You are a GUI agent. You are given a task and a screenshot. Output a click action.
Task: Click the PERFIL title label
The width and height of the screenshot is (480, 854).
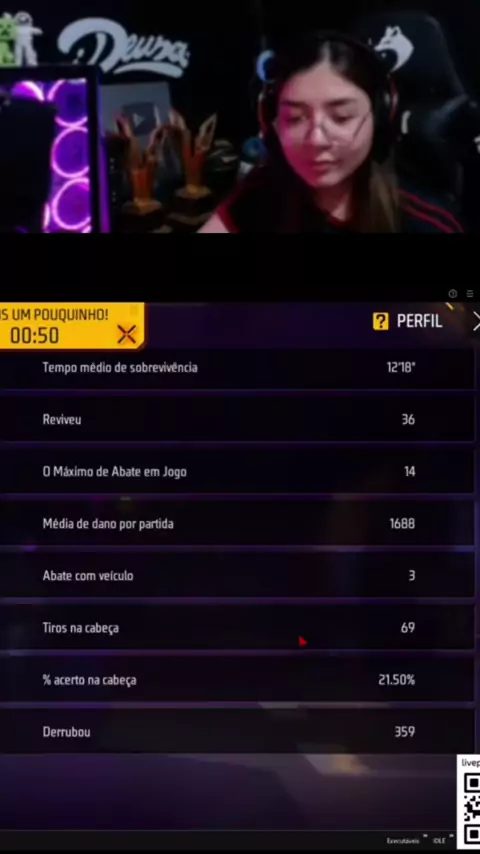[x=419, y=321]
